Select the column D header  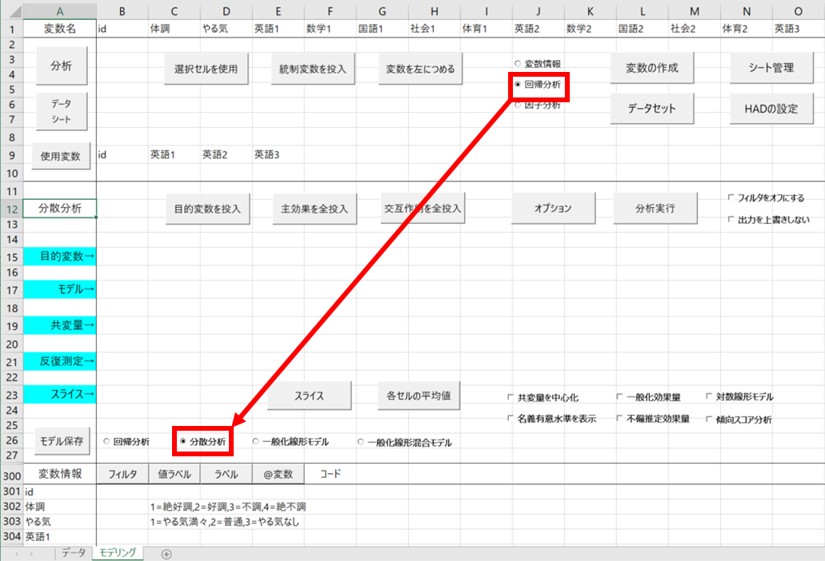click(227, 10)
